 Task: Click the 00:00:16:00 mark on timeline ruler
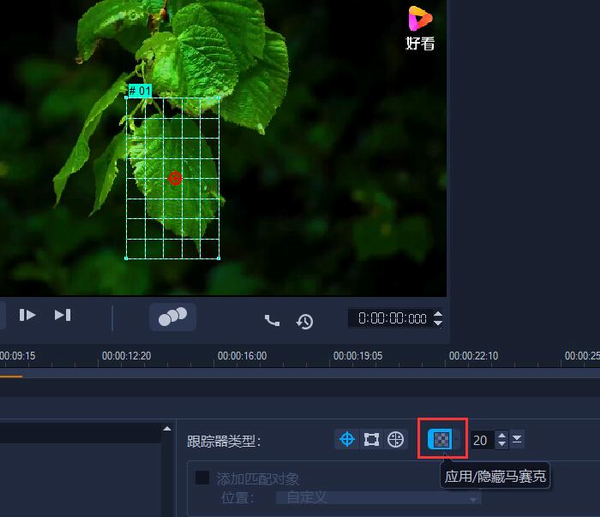tap(242, 355)
